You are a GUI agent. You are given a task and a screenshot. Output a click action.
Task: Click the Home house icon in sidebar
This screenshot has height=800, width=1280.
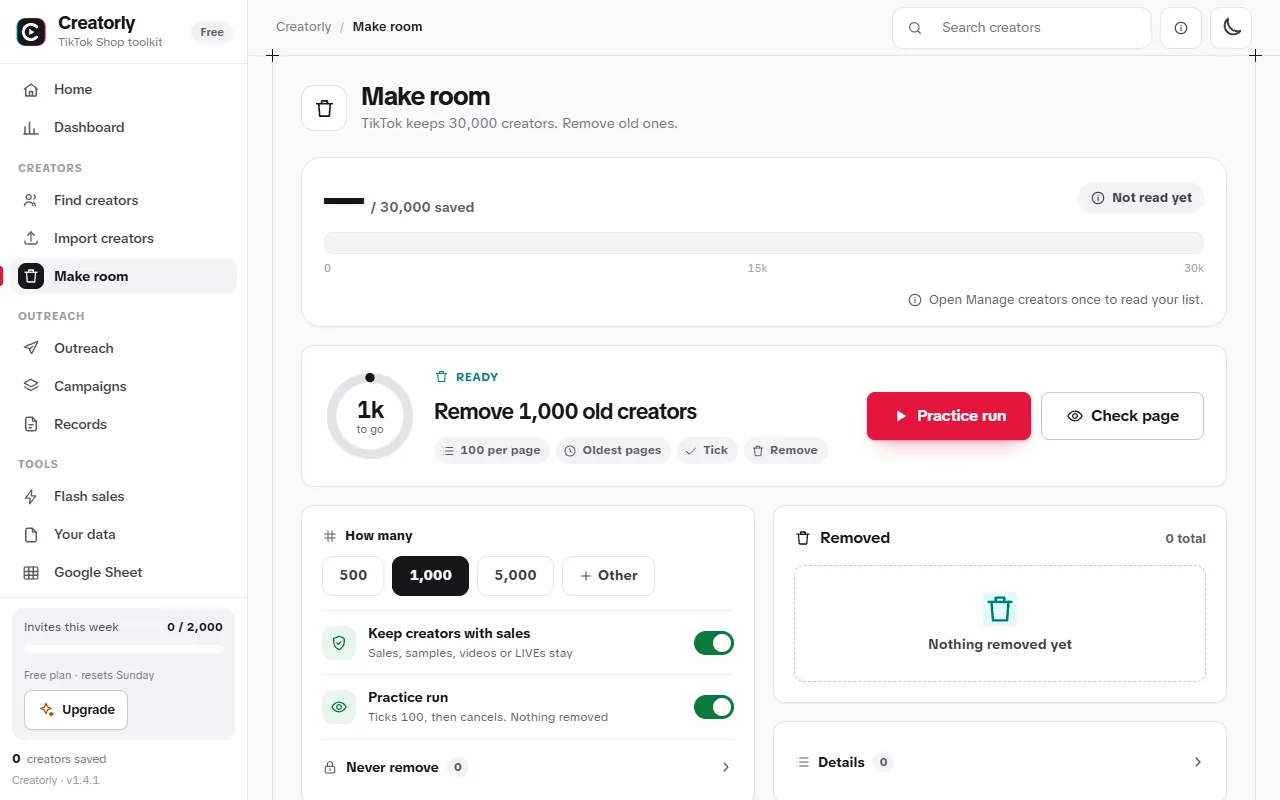point(31,89)
